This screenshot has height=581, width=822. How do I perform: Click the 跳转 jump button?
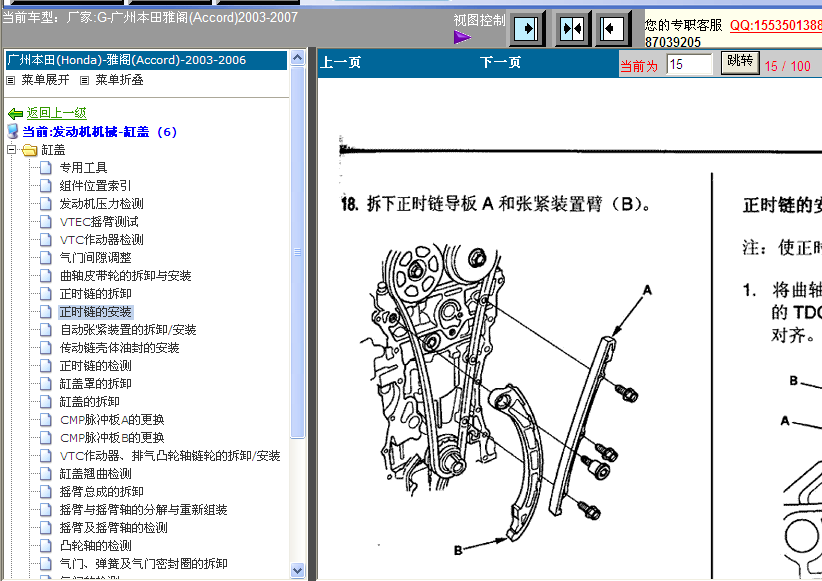coord(740,62)
